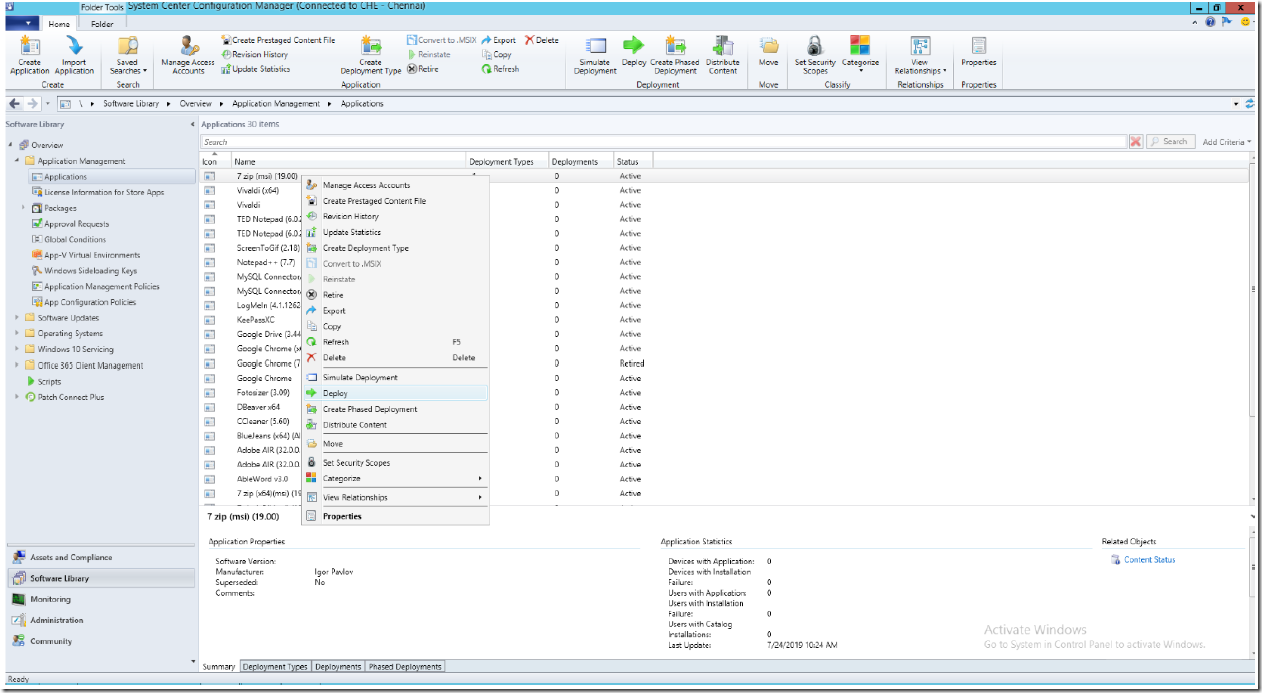
Task: Choose Create Deployment Type in context menu
Action: (x=395, y=248)
